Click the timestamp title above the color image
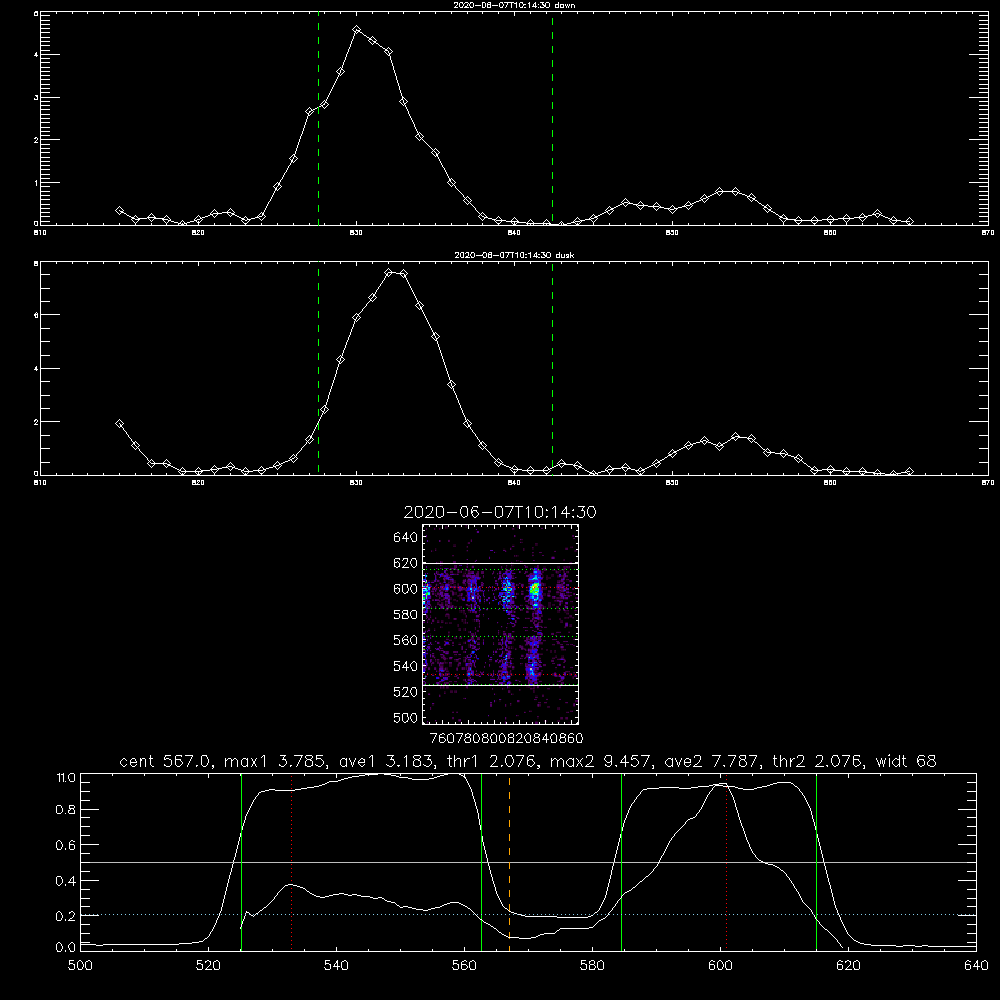The image size is (1000, 1000). coord(500,512)
